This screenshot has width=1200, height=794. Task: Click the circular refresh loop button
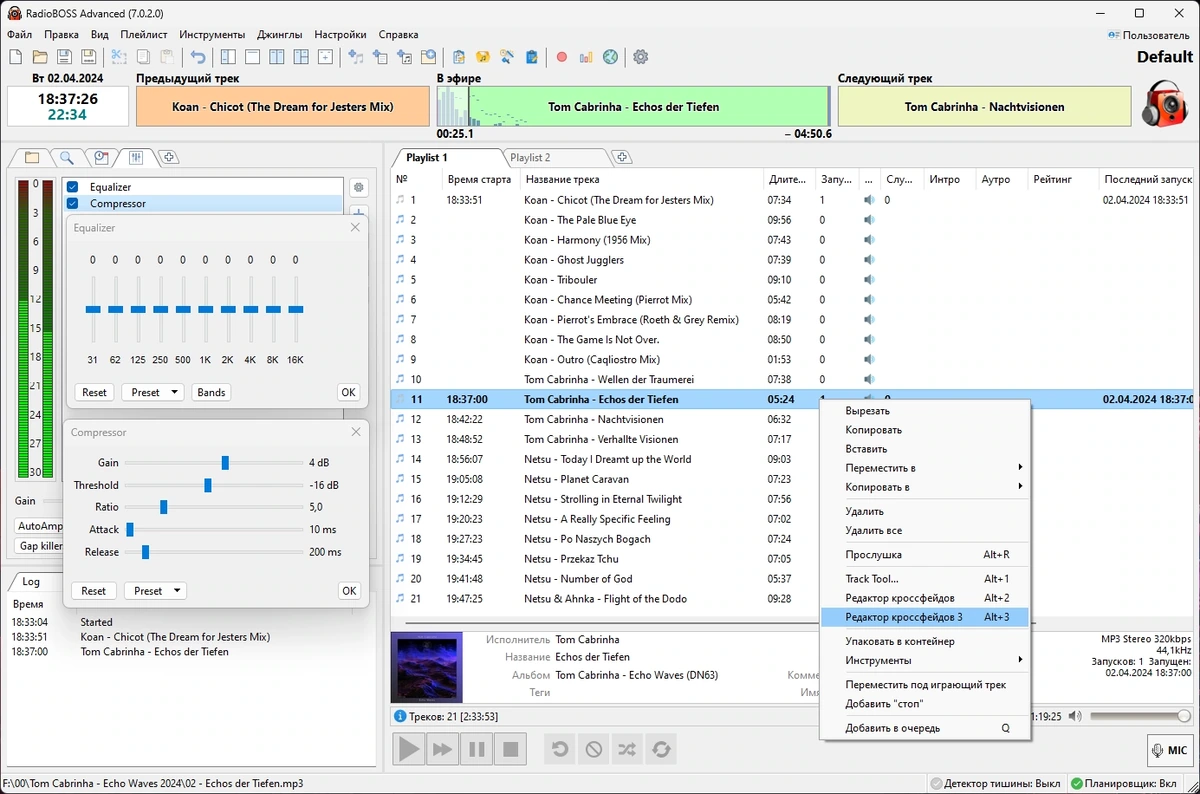[x=661, y=748]
